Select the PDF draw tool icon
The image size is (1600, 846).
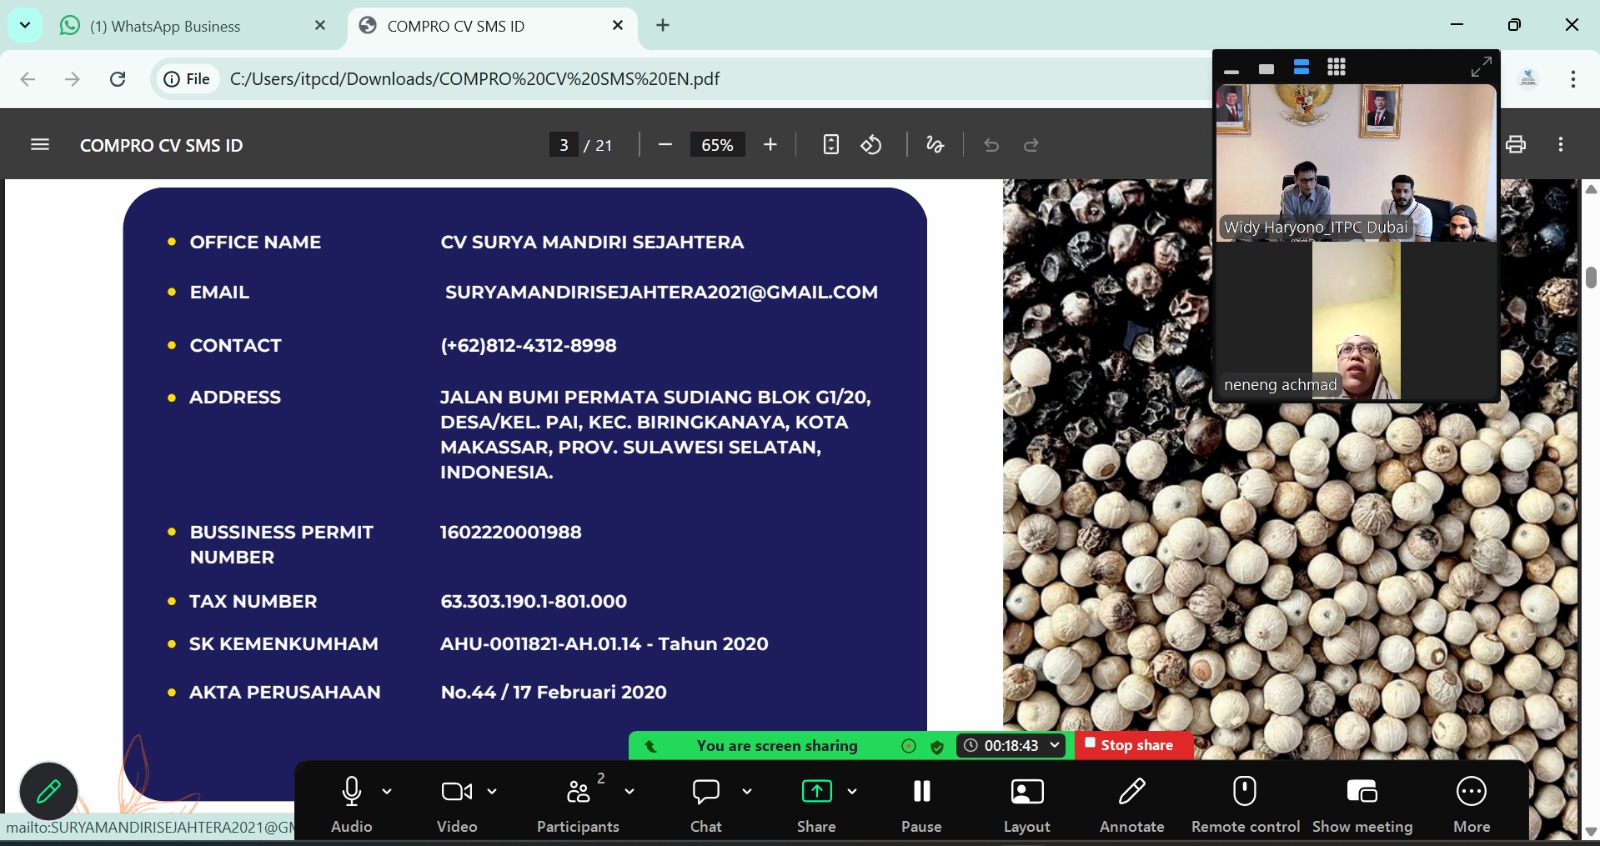(x=935, y=145)
